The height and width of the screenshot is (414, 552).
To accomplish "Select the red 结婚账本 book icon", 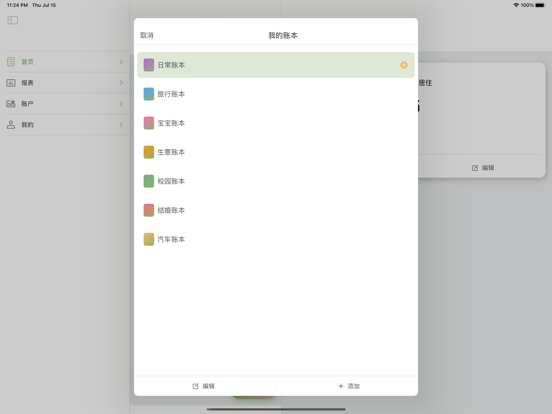I will click(x=149, y=210).
